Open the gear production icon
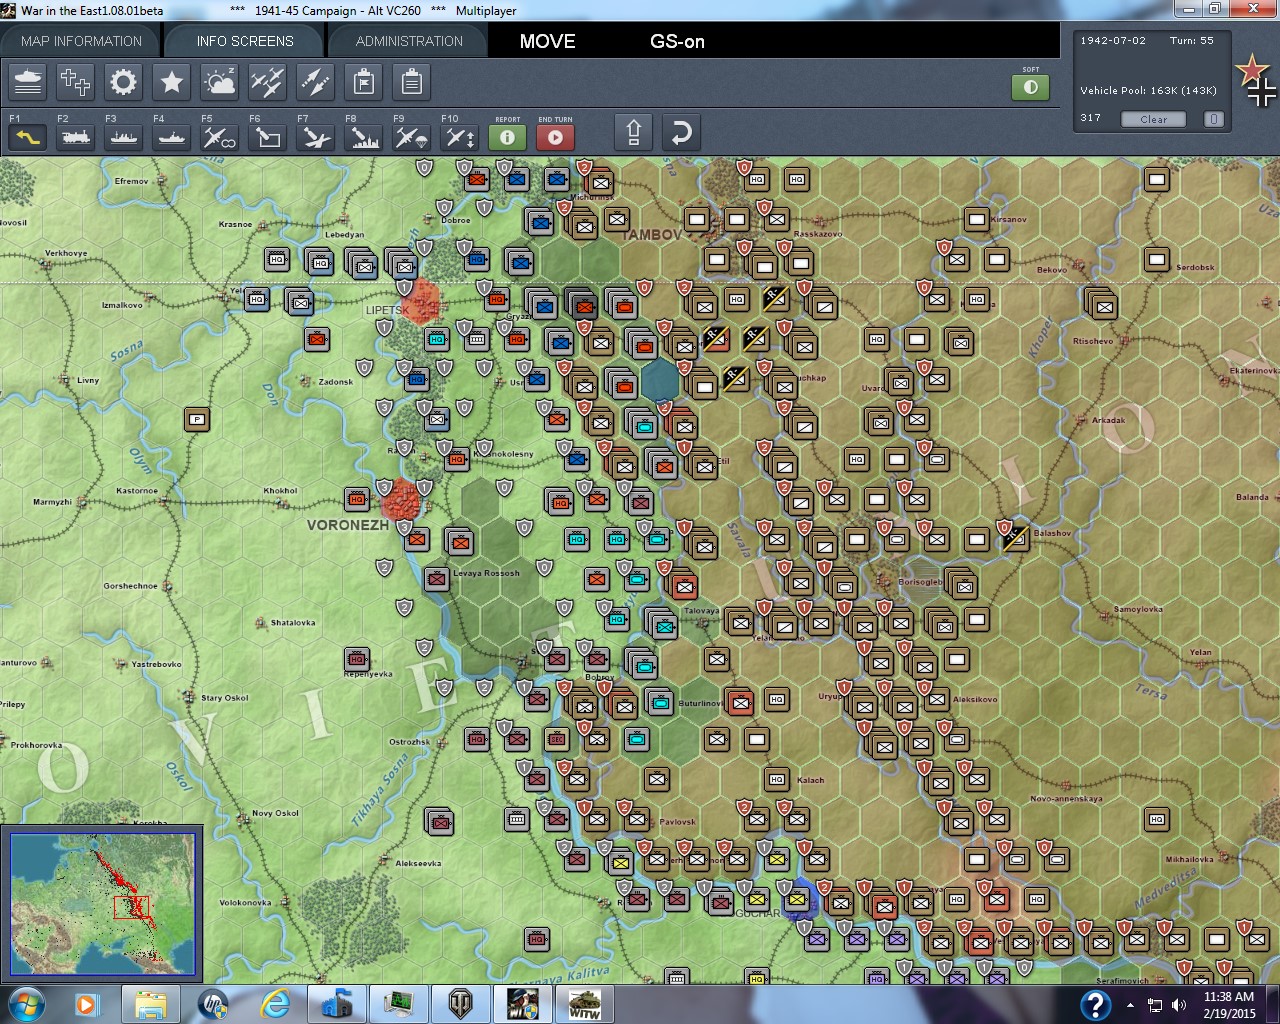The height and width of the screenshot is (1024, 1280). (124, 82)
